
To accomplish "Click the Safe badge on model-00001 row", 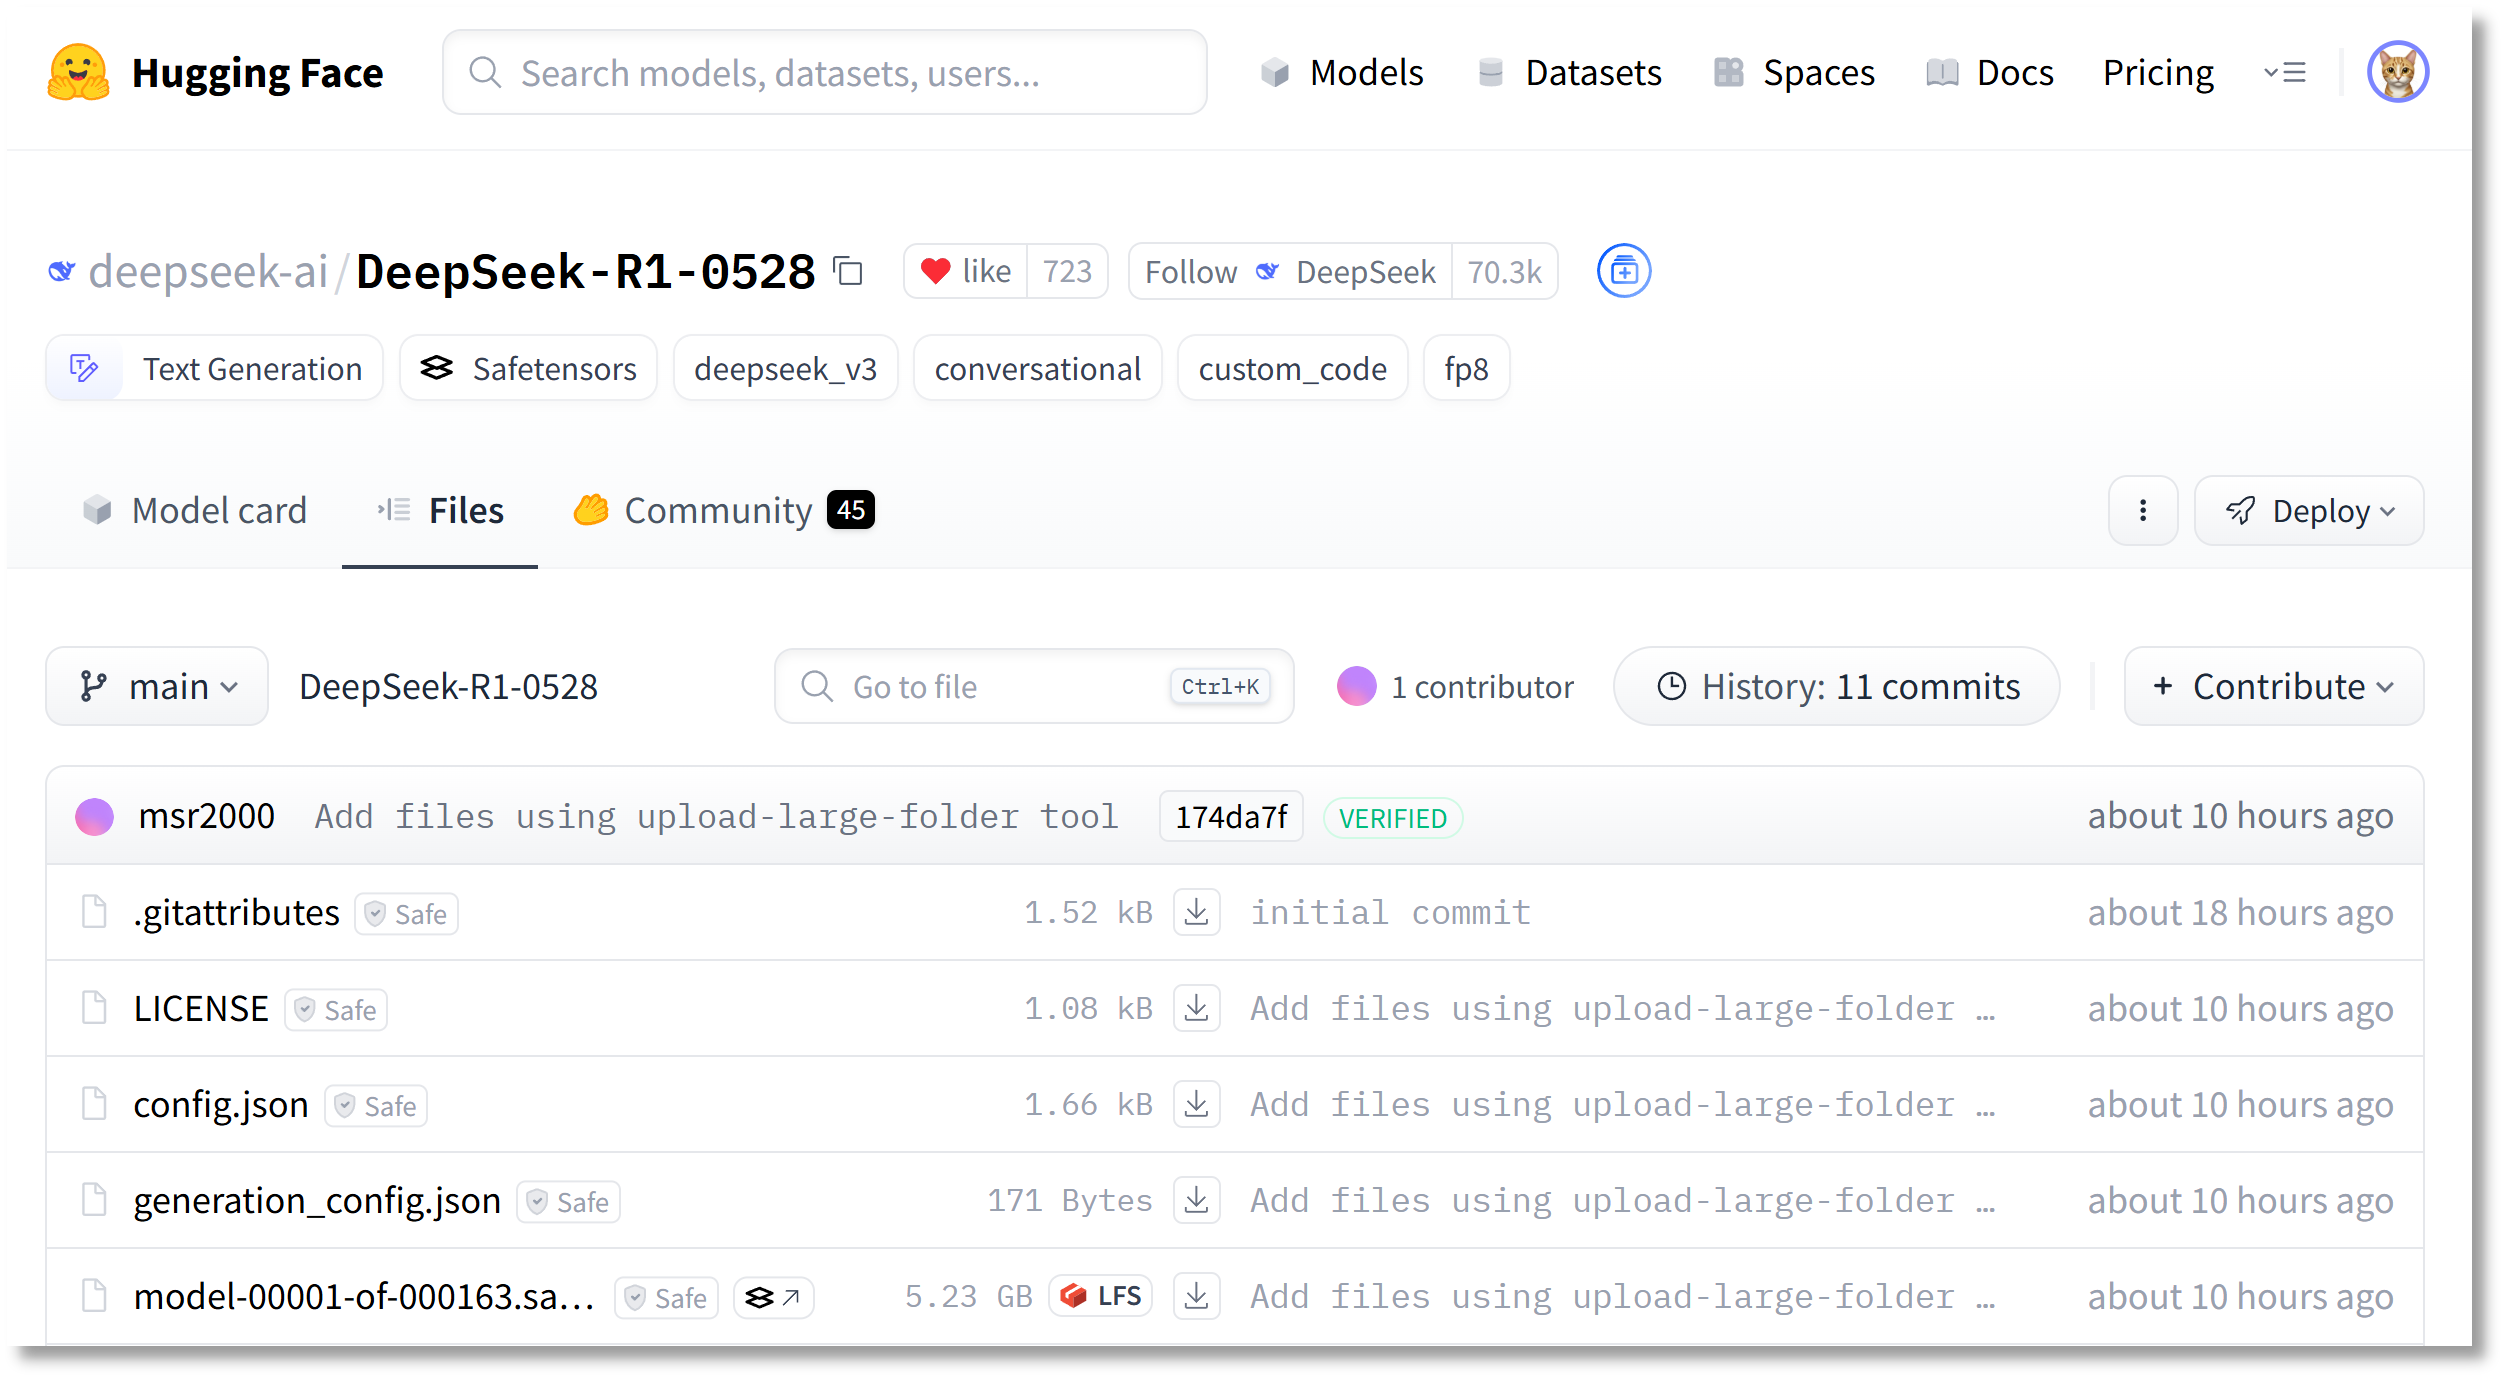I will click(666, 1298).
